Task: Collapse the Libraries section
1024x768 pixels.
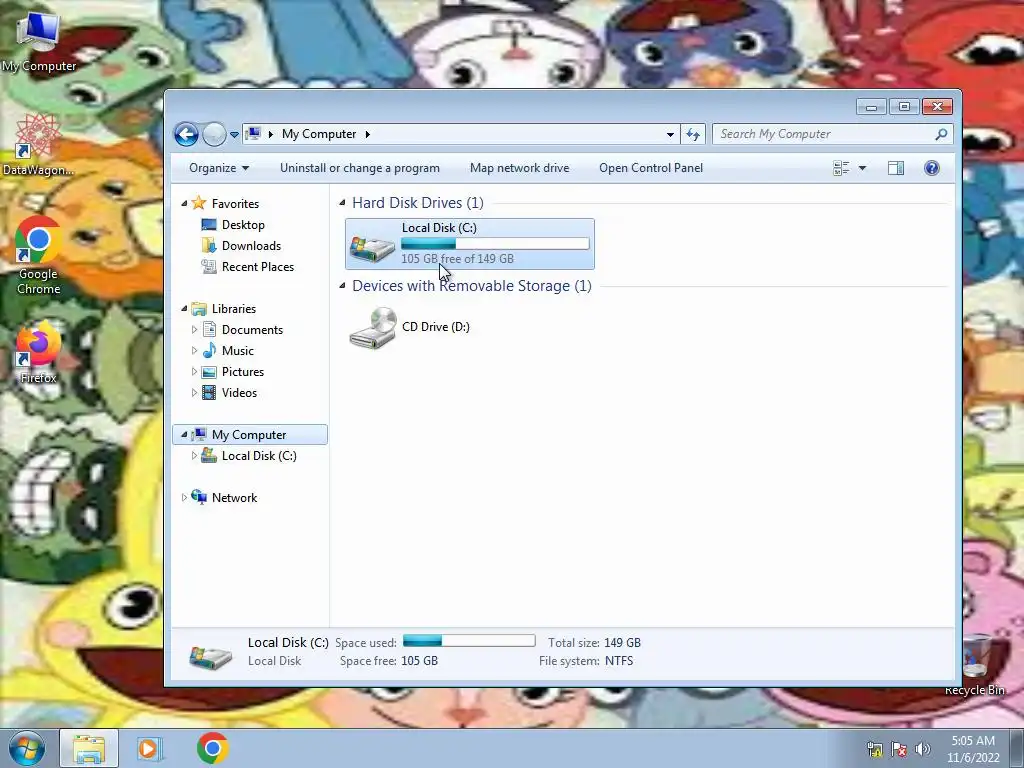Action: pos(184,308)
